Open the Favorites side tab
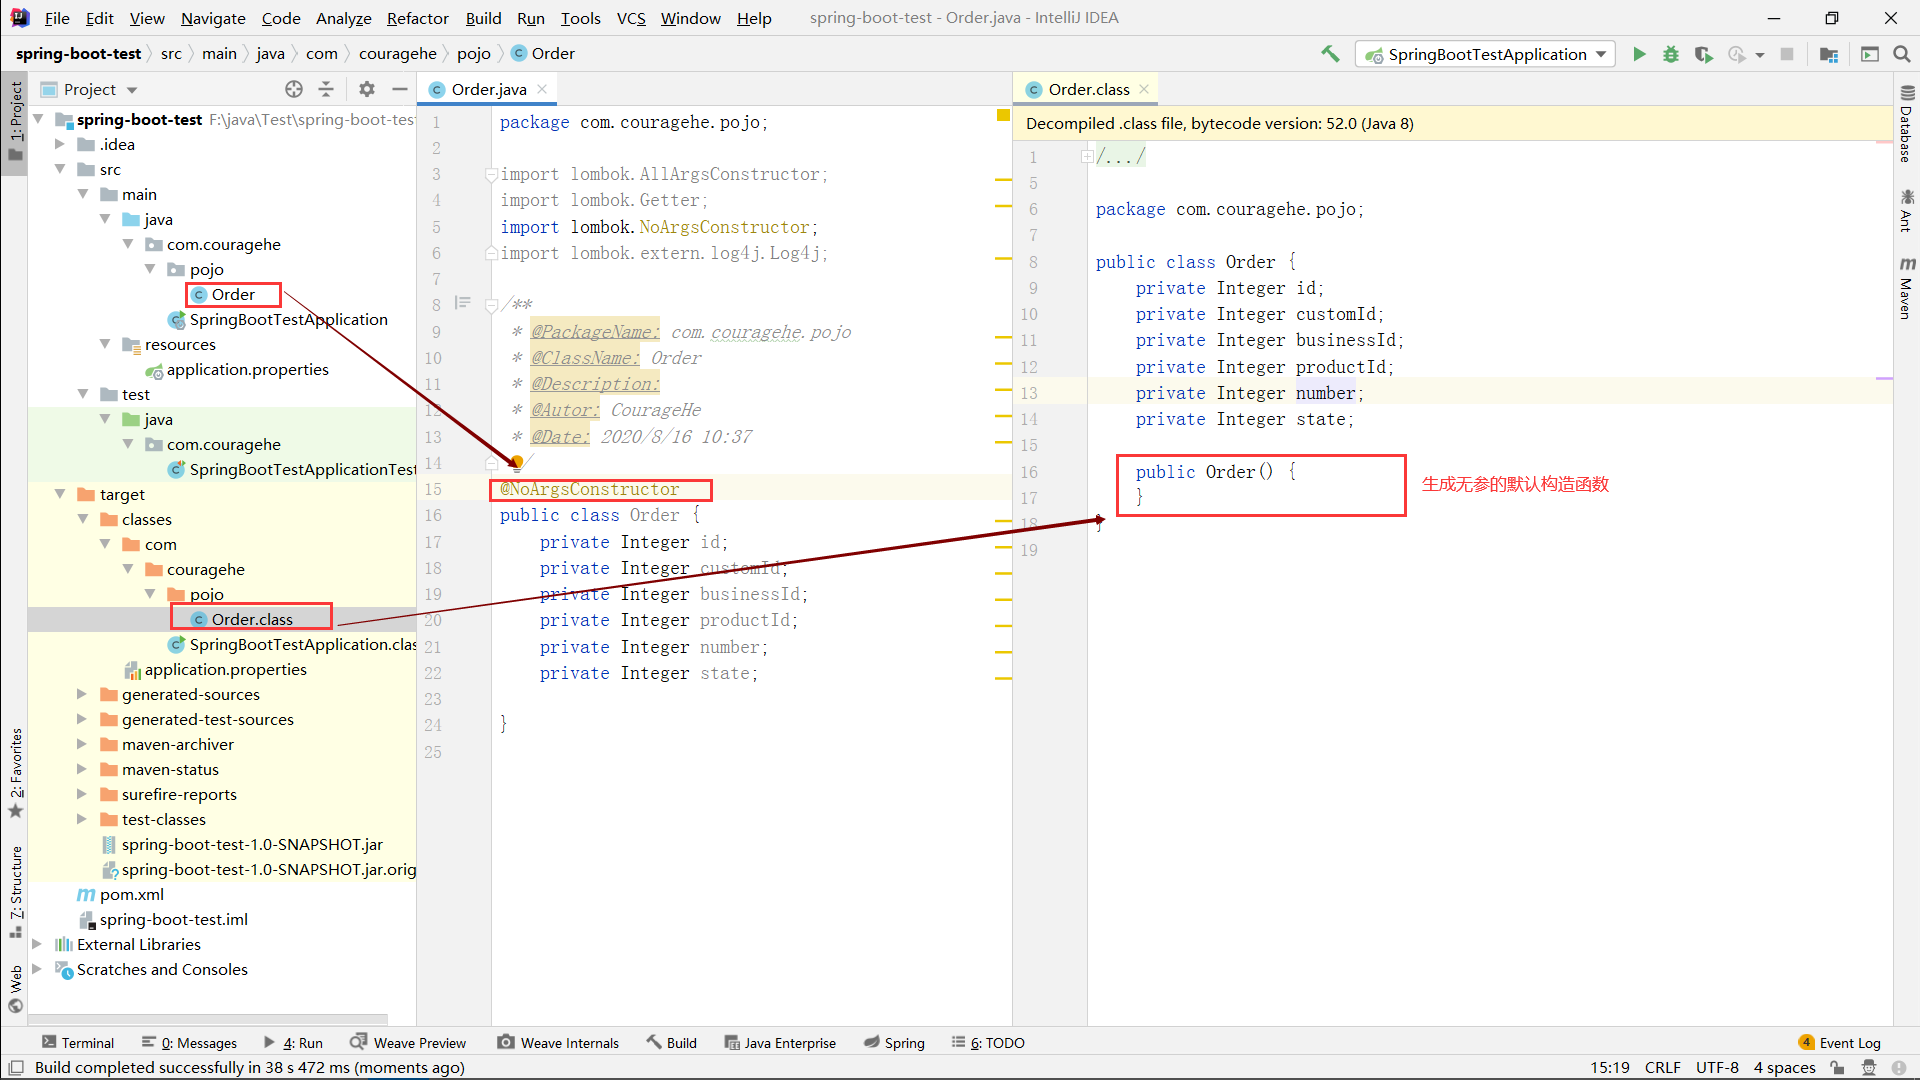Screen dimensions: 1920x1080 click(15, 772)
